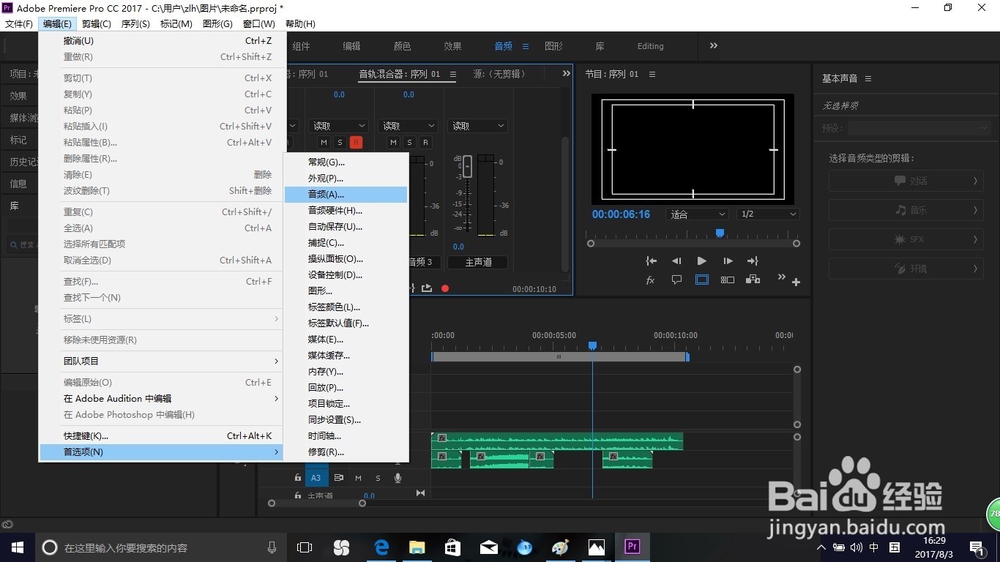Click the fx badge on the long audio clip
This screenshot has height=562, width=1000.
pyautogui.click(x=442, y=438)
